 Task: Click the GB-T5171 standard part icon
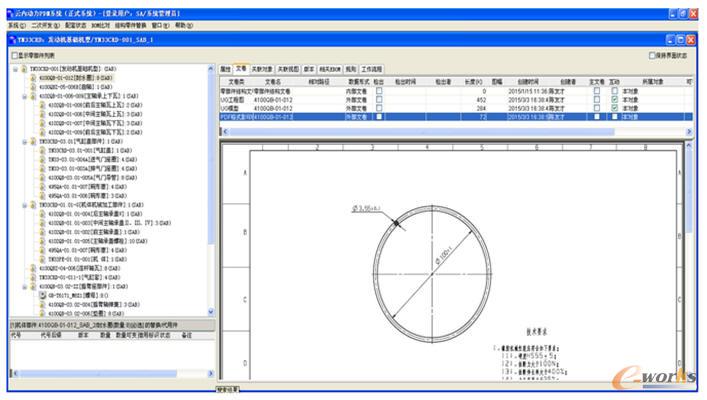point(42,295)
